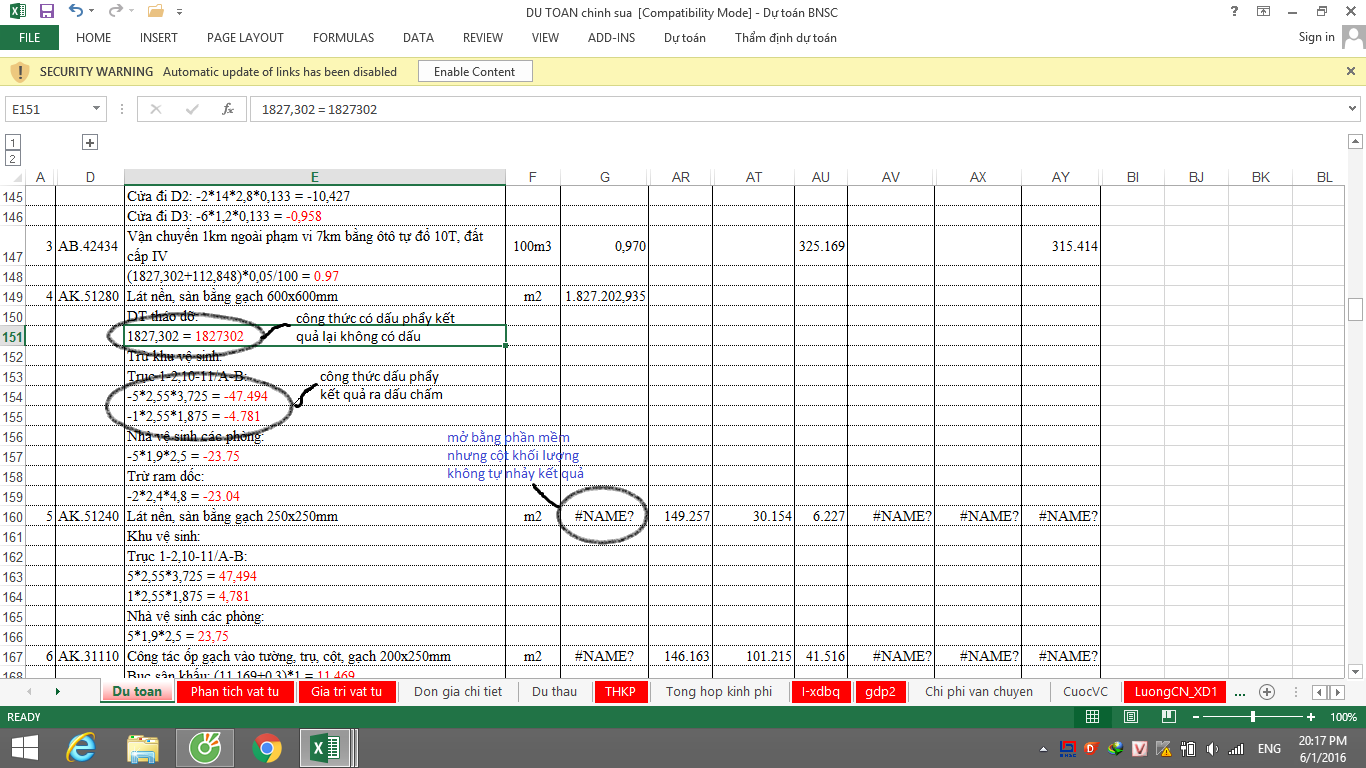The image size is (1366, 768).
Task: Click the Insert Function fx icon
Action: click(x=228, y=109)
